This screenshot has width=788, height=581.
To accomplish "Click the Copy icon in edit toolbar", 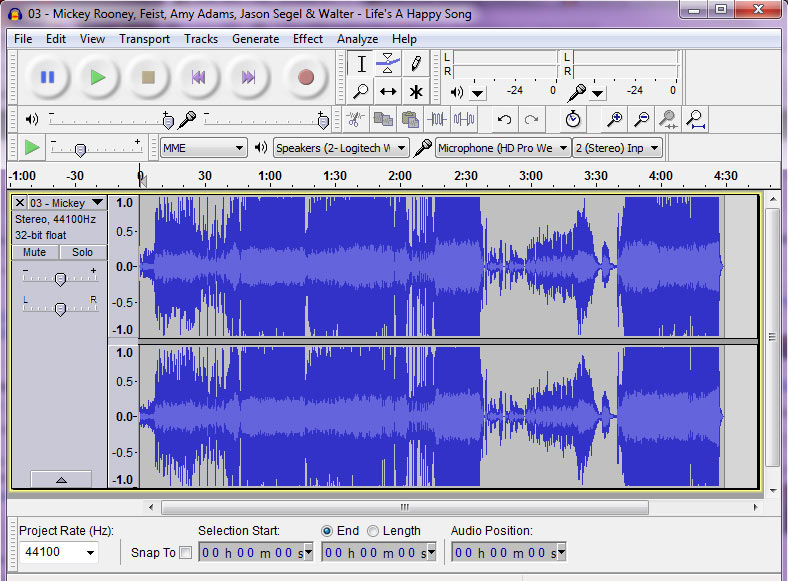I will click(383, 120).
